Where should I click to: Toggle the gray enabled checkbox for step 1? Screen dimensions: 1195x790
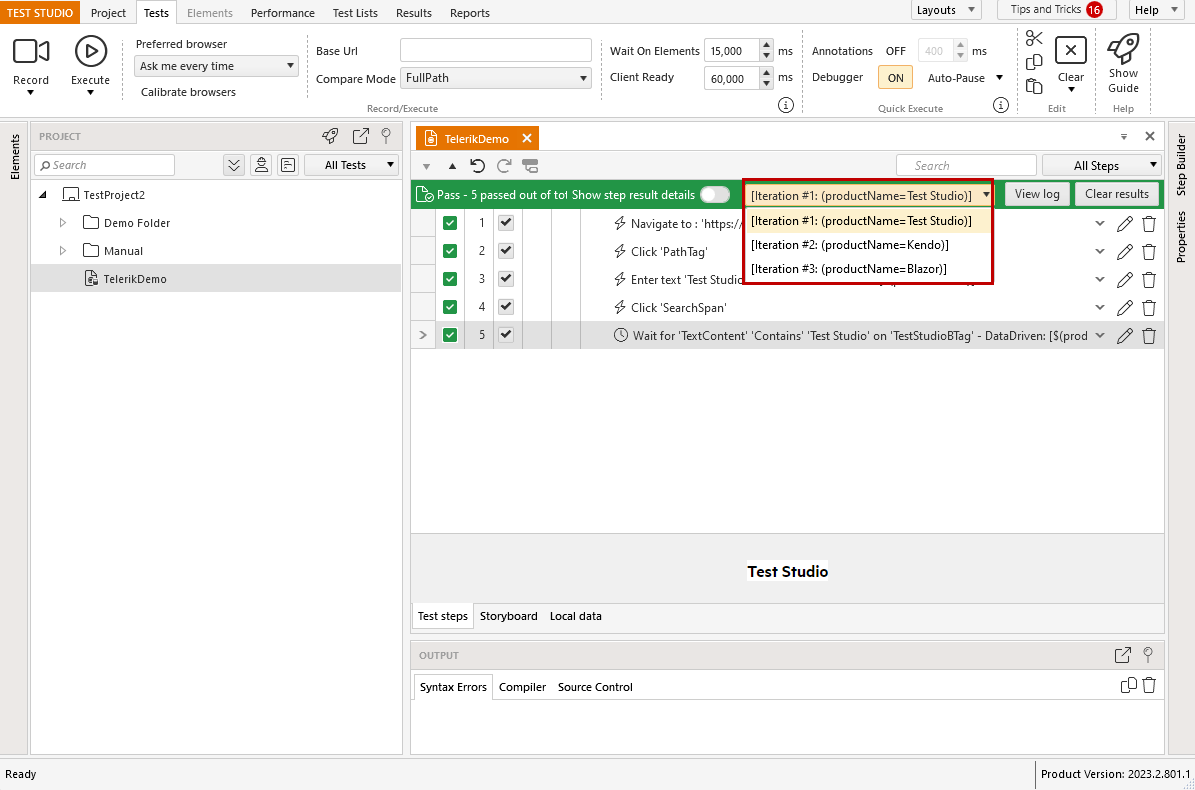click(506, 222)
